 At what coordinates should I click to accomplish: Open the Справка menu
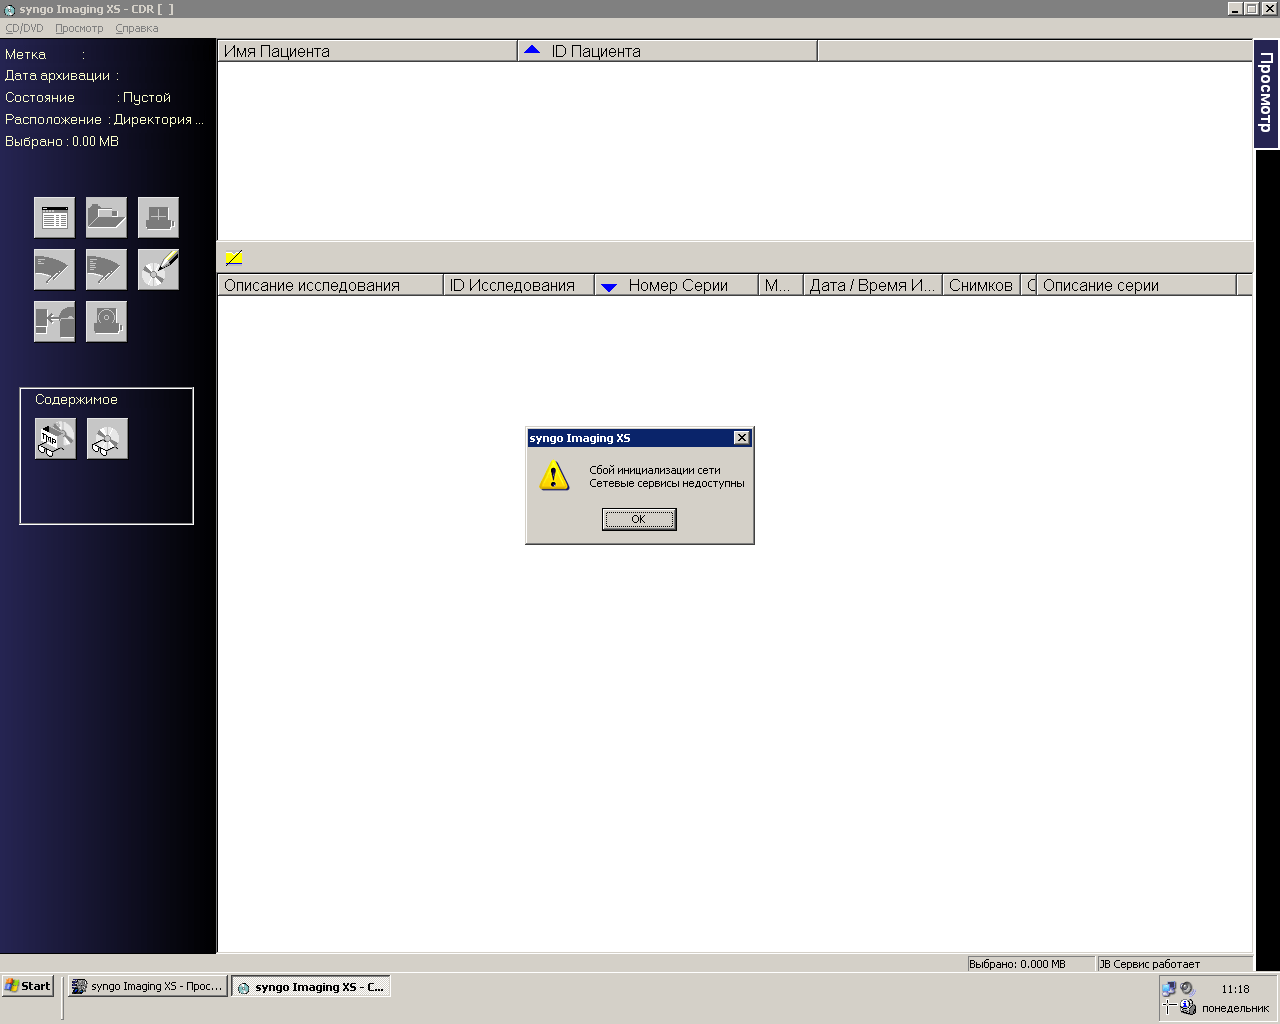[x=137, y=28]
